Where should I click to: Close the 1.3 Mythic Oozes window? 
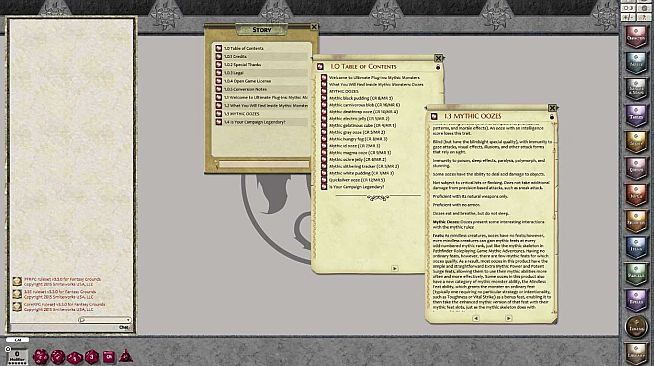[552, 108]
